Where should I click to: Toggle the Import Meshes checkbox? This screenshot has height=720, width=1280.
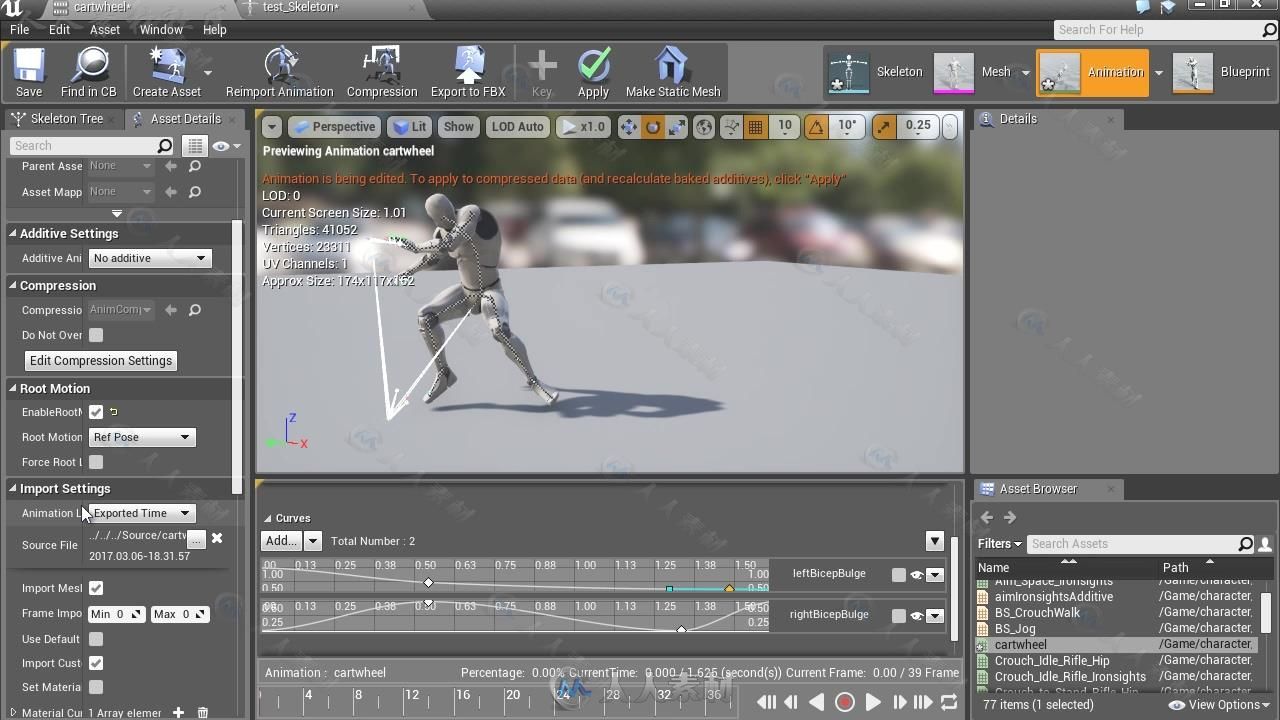point(96,588)
